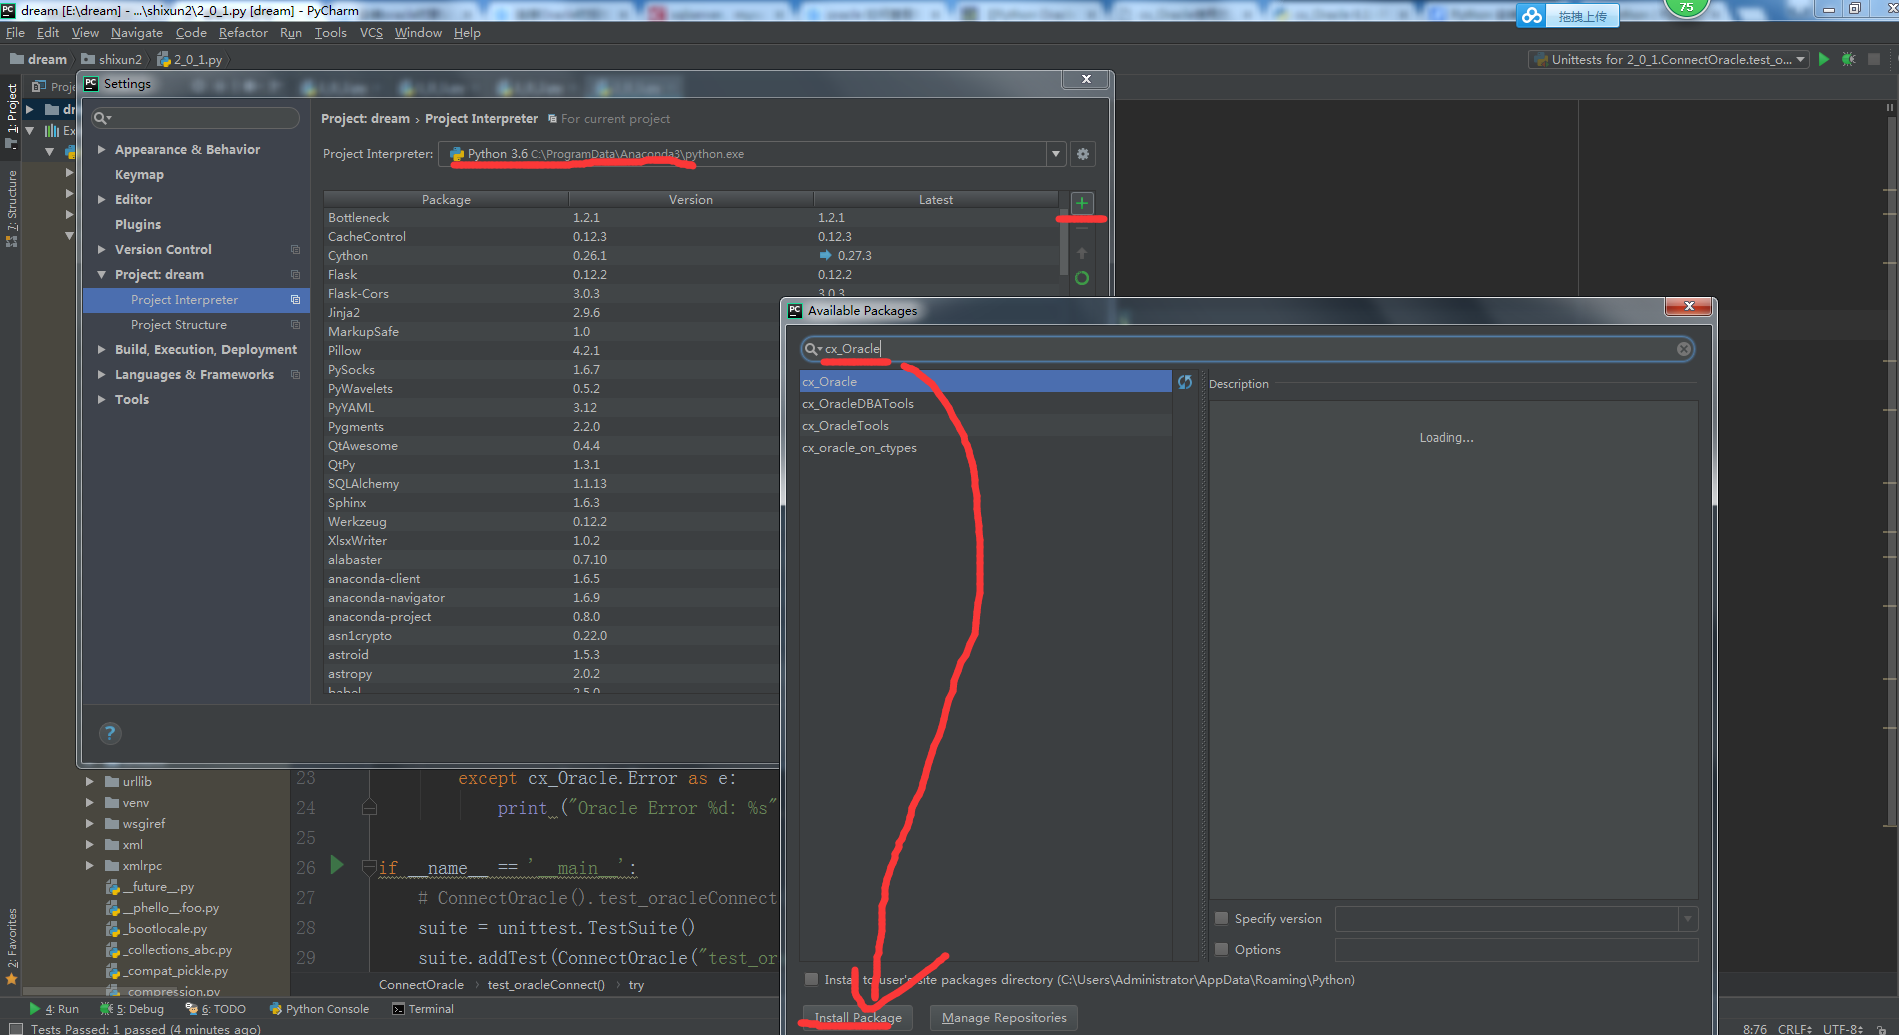Open the Settings help question mark
This screenshot has height=1035, width=1899.
click(x=110, y=733)
